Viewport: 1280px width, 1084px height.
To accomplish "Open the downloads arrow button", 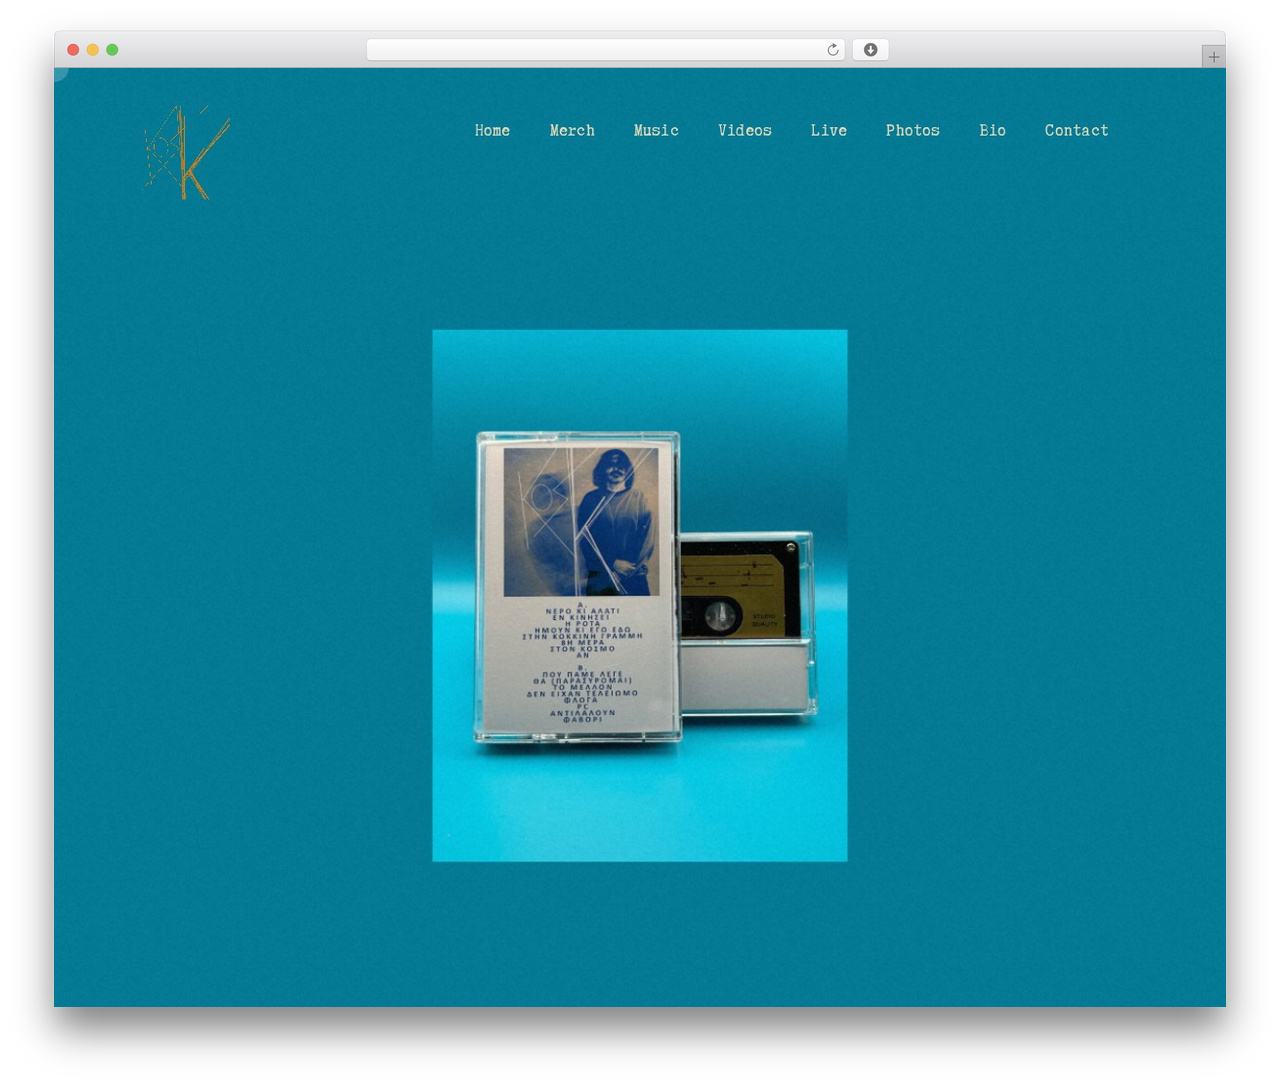I will coord(870,50).
